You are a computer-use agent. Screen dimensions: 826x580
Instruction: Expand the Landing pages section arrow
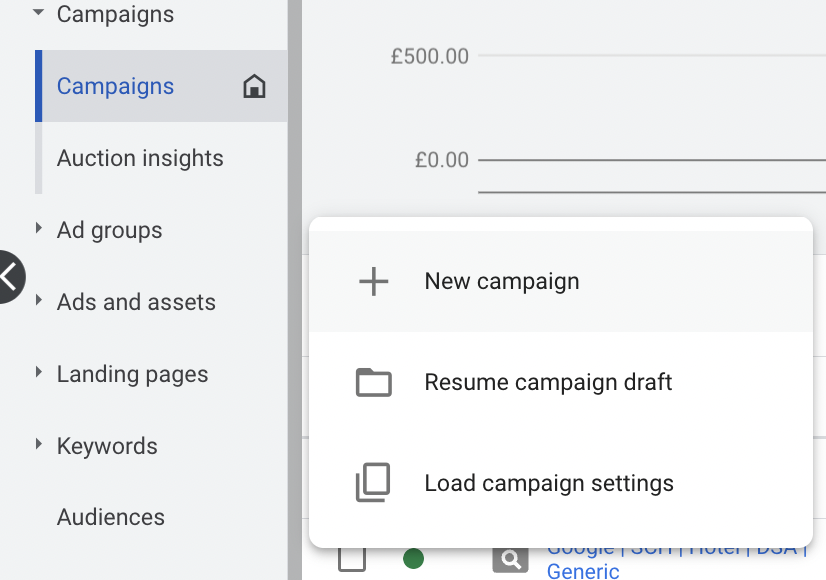39,373
